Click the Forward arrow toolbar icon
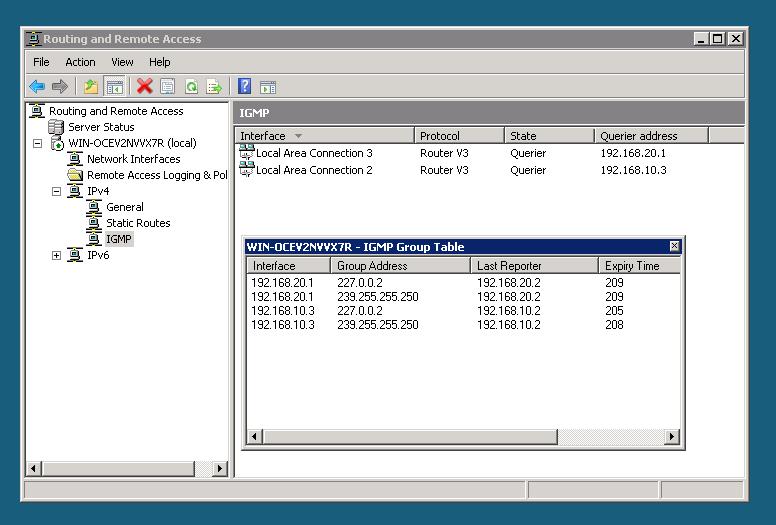This screenshot has height=525, width=776. (x=60, y=87)
